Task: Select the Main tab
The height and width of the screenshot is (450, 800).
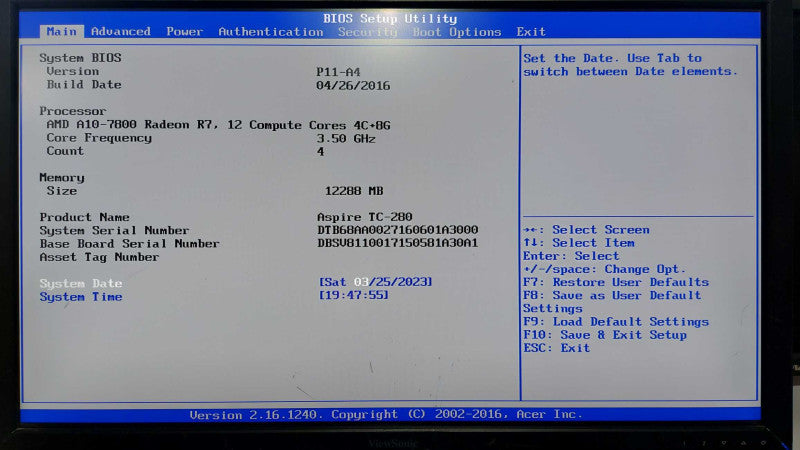Action: (61, 32)
